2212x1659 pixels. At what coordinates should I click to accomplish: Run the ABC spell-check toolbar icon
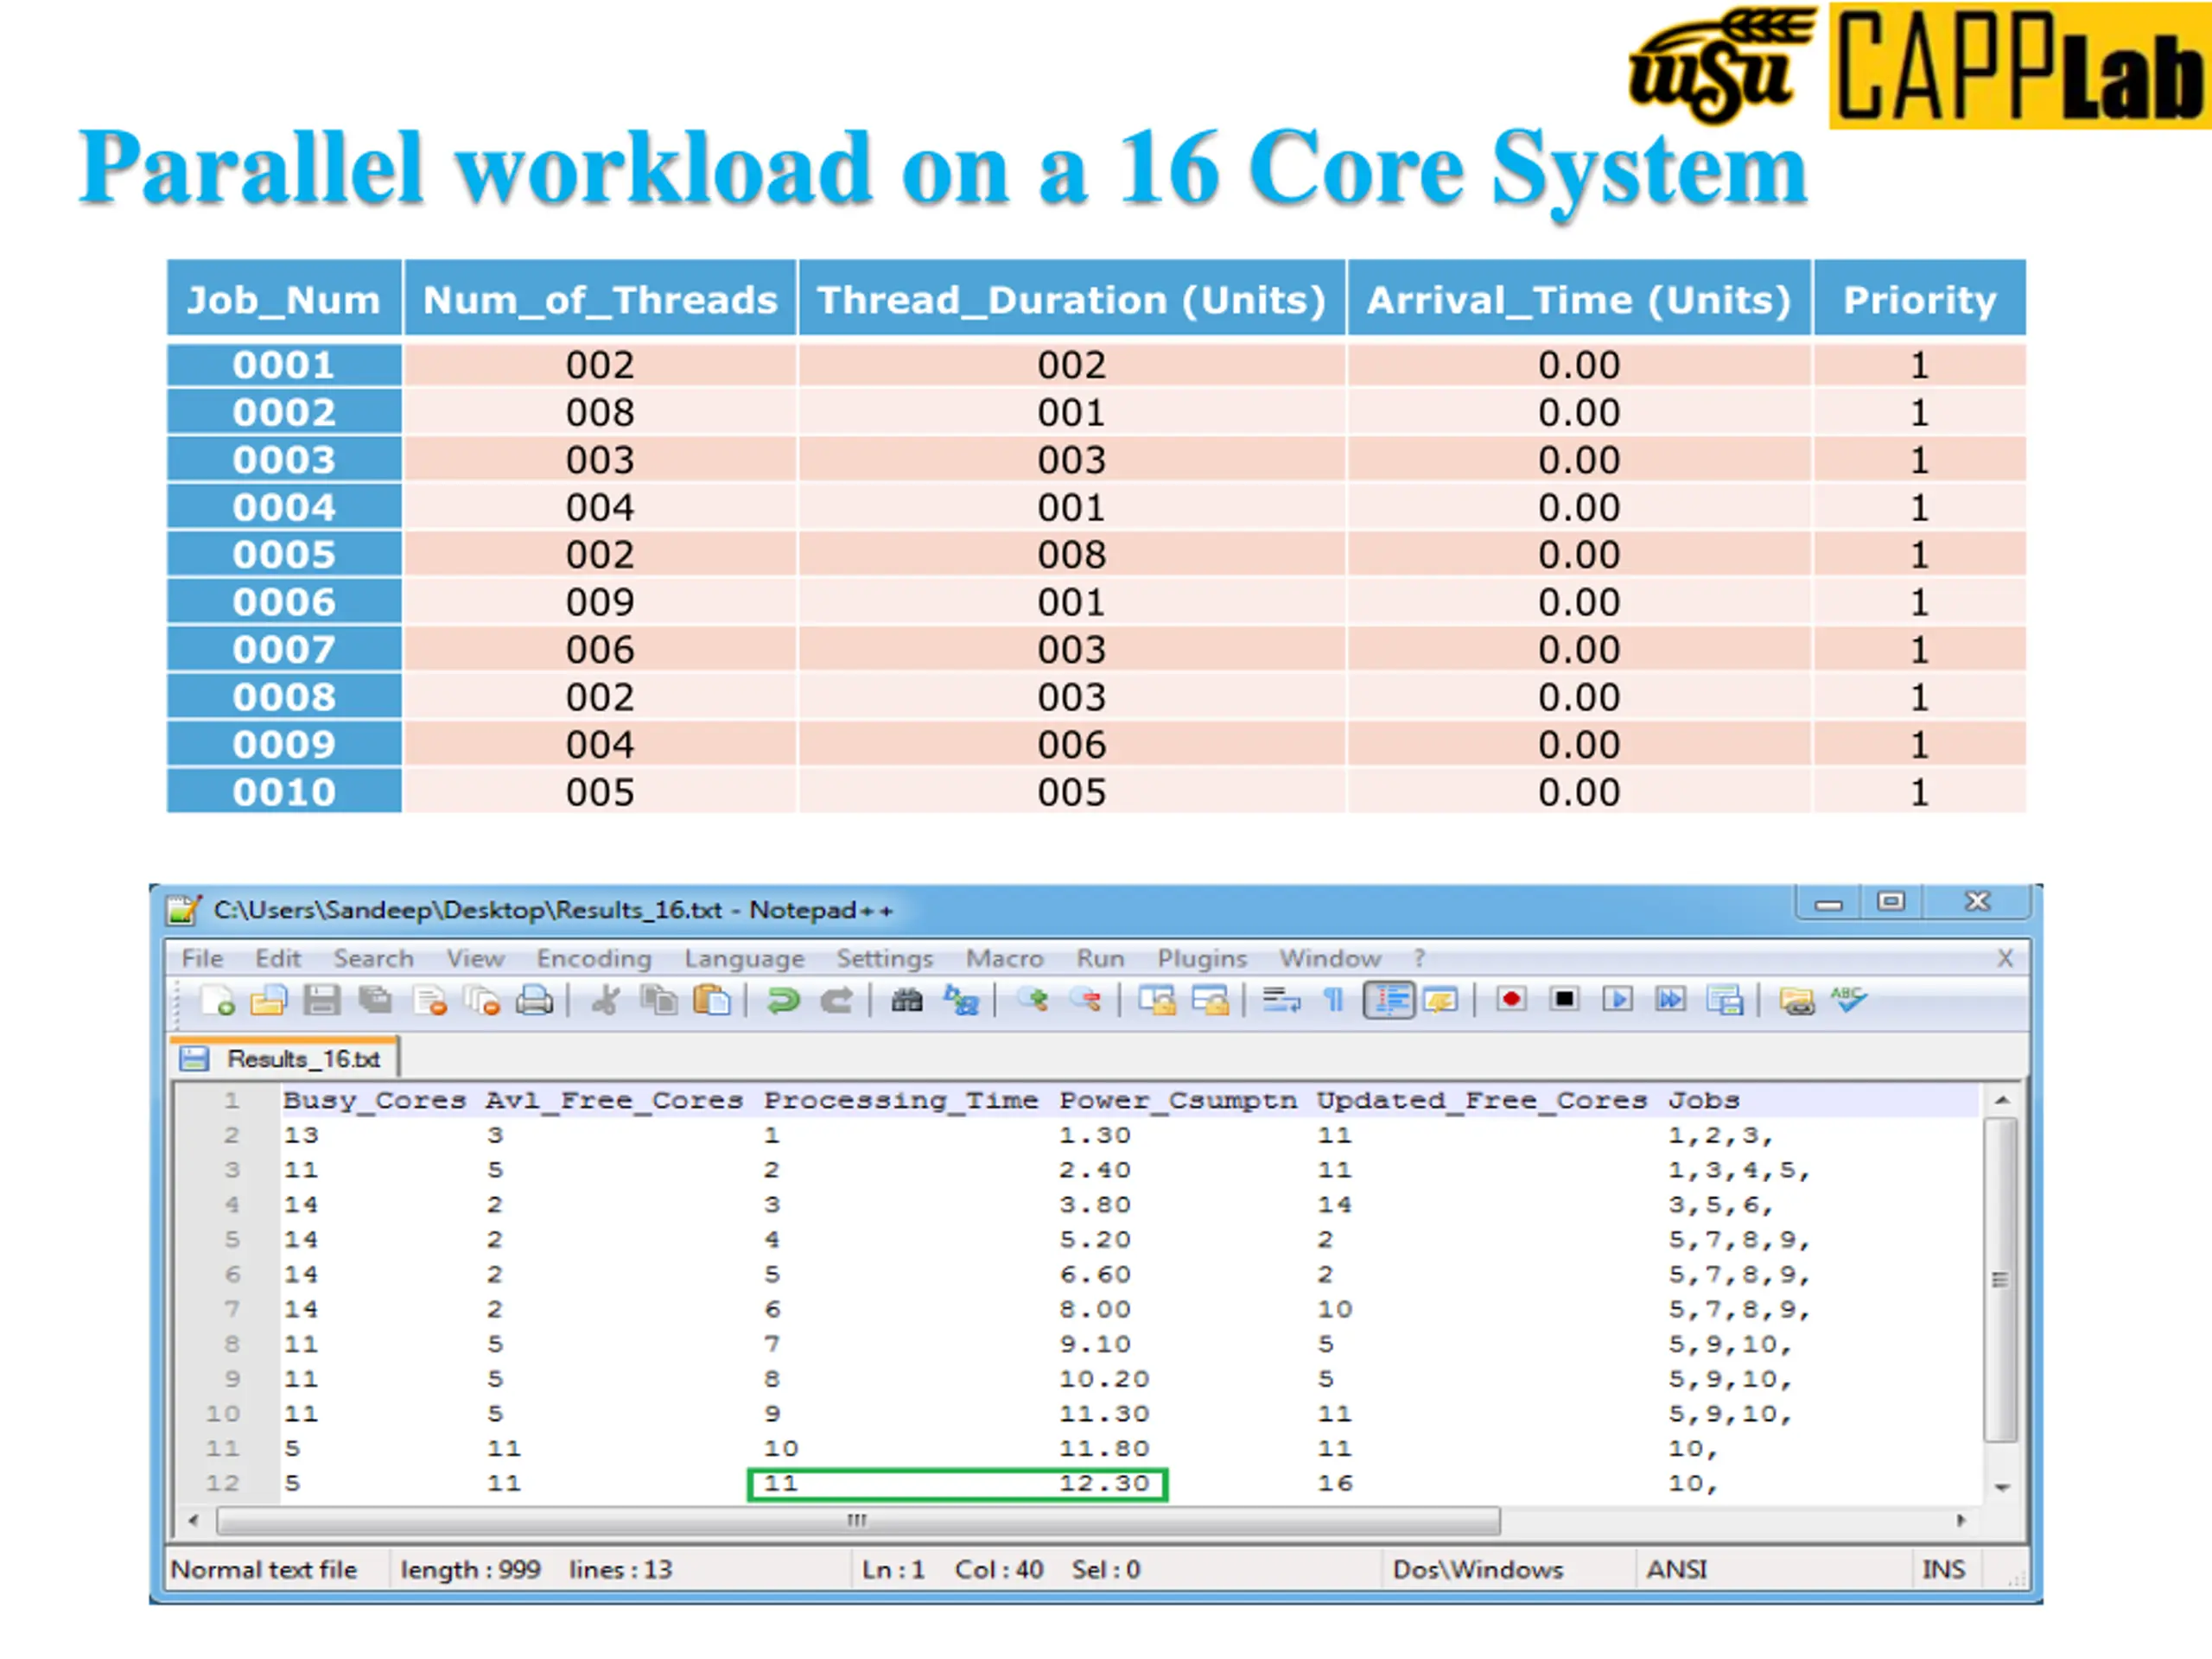(x=1849, y=1000)
